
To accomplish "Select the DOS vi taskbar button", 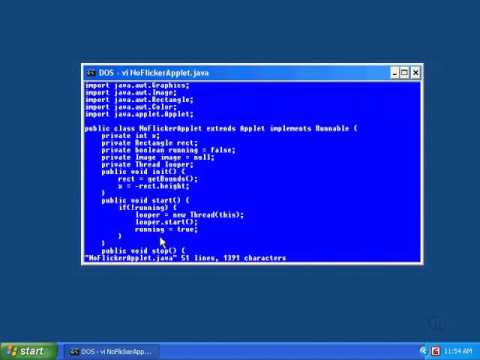I will [112, 351].
